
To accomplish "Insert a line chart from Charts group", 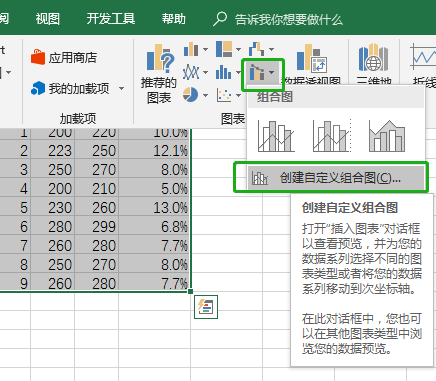I will click(x=191, y=72).
